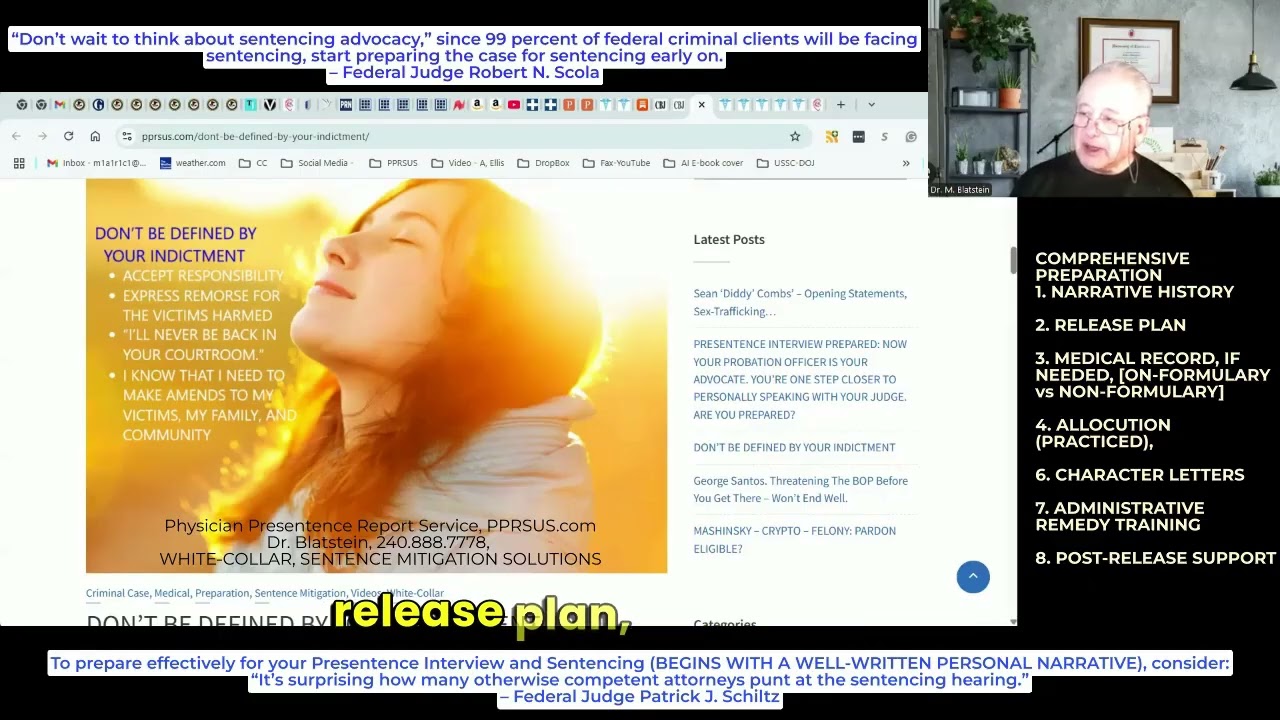Switch to the PRN tab
The image size is (1280, 720).
coord(346,104)
